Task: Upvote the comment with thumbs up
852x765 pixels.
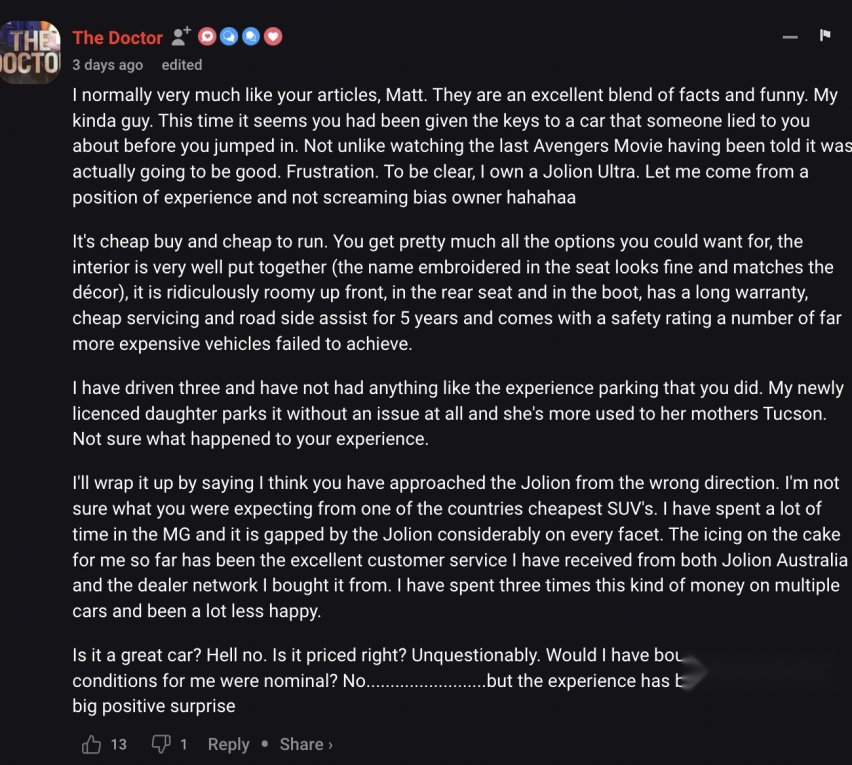Action: click(x=91, y=744)
